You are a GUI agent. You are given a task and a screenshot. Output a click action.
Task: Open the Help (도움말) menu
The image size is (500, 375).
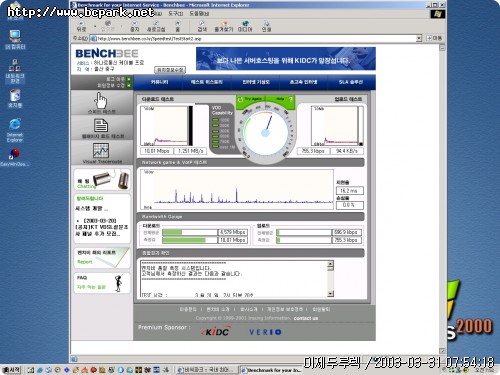pyautogui.click(x=199, y=13)
